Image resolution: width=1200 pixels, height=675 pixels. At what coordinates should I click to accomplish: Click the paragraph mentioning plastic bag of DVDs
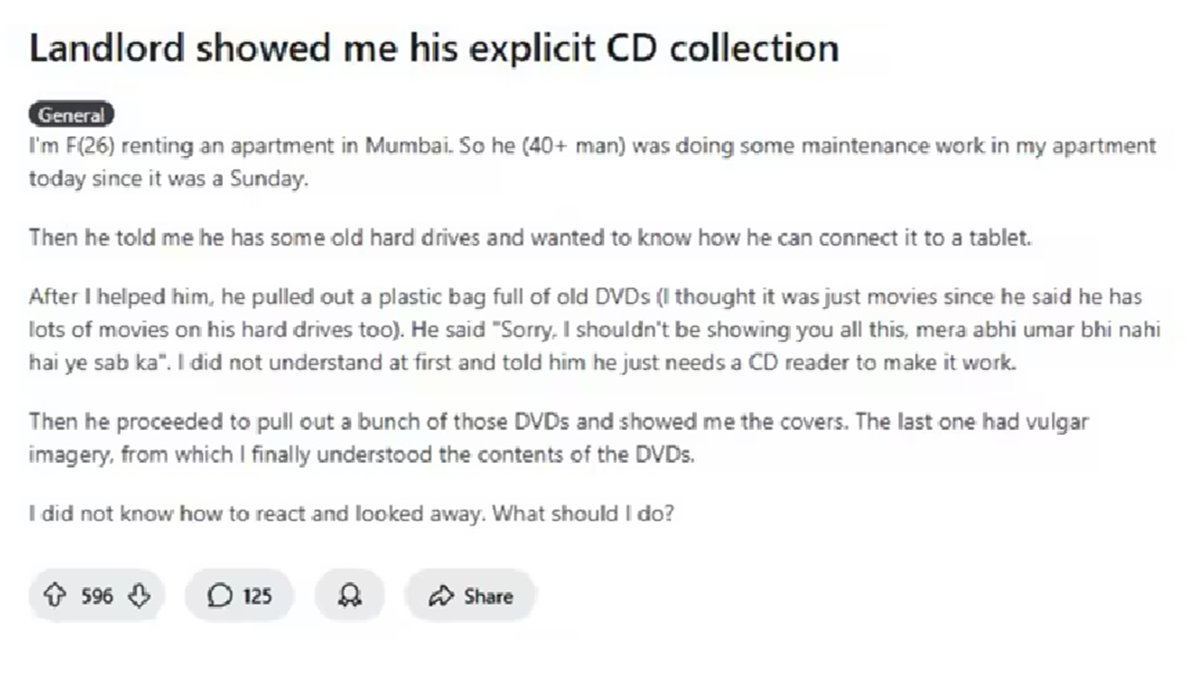[585, 331]
